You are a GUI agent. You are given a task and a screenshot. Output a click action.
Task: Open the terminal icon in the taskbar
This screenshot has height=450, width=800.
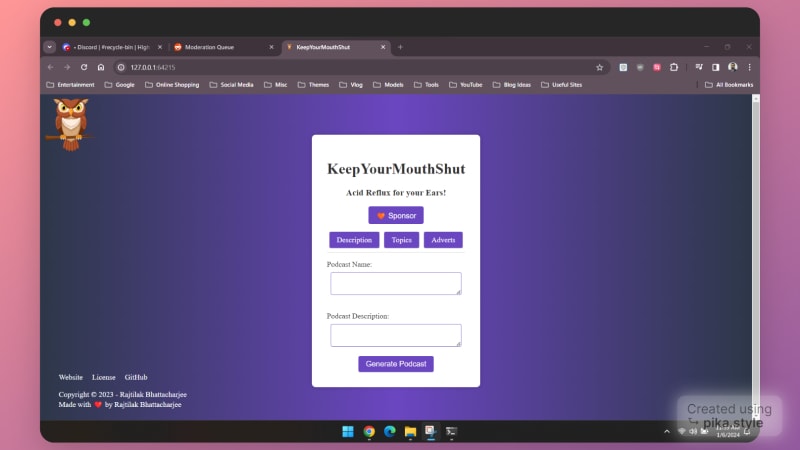point(452,431)
